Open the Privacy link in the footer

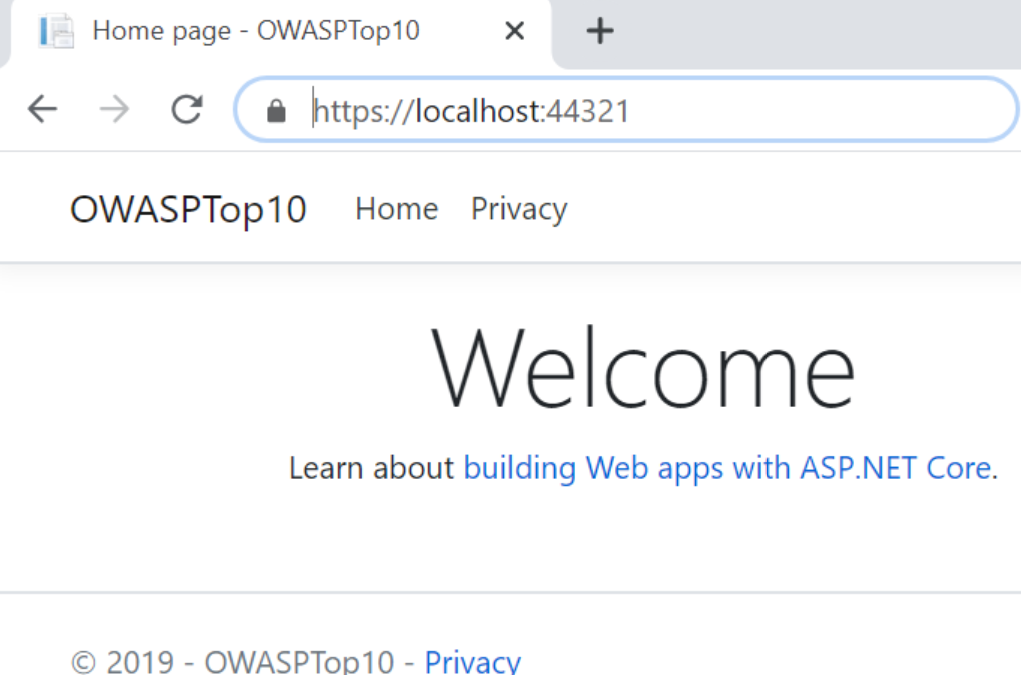pos(472,661)
